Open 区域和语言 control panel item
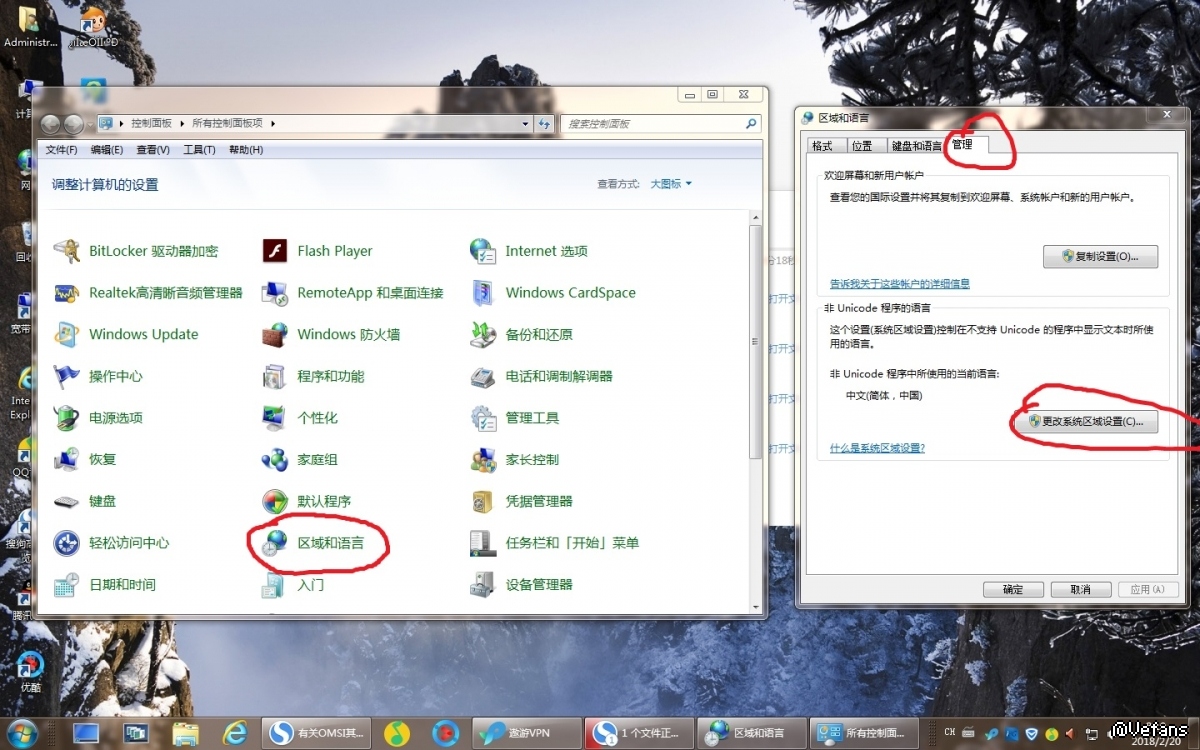Image resolution: width=1200 pixels, height=750 pixels. (x=313, y=543)
